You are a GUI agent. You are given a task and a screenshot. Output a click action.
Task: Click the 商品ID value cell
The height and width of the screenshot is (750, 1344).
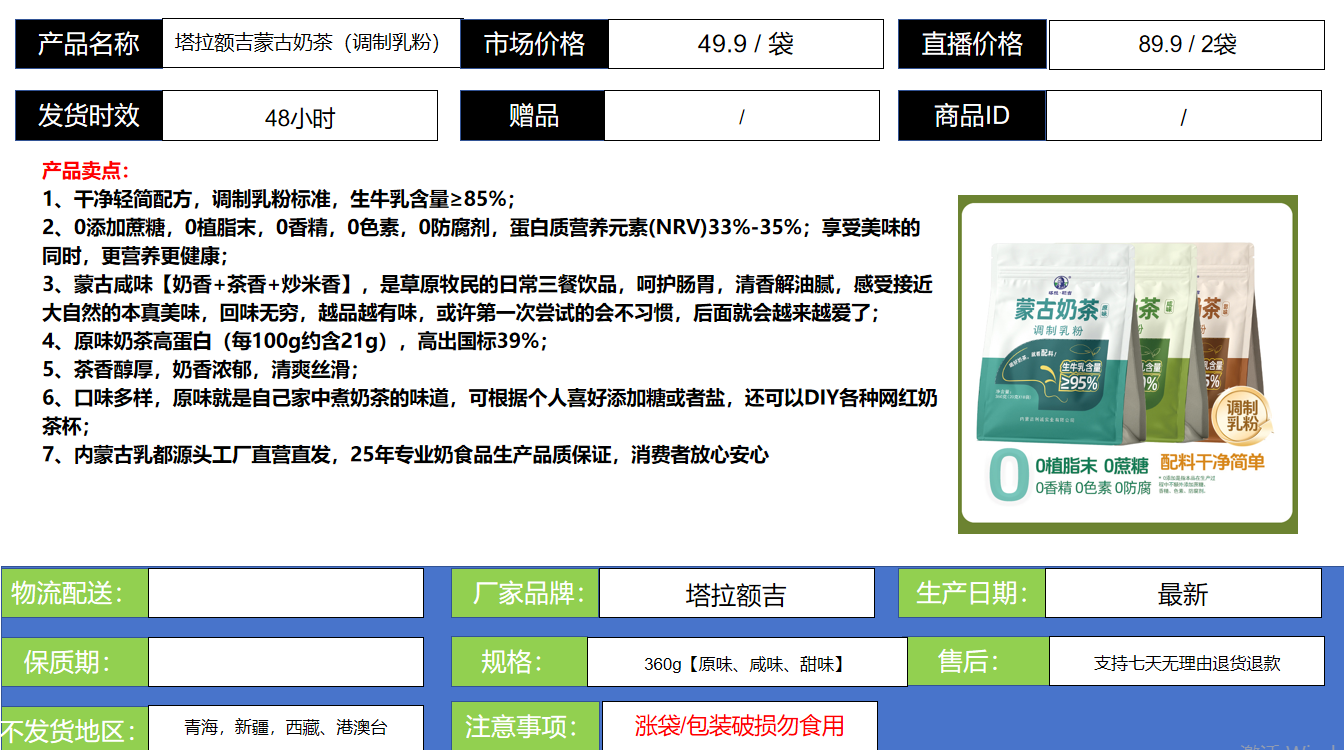coord(1183,117)
